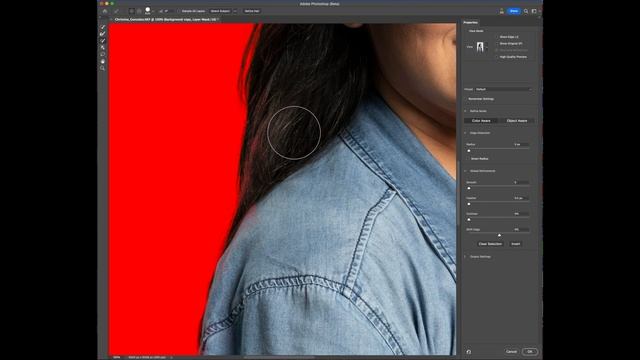
Task: Collapse the Refine Mode section
Action: [466, 111]
